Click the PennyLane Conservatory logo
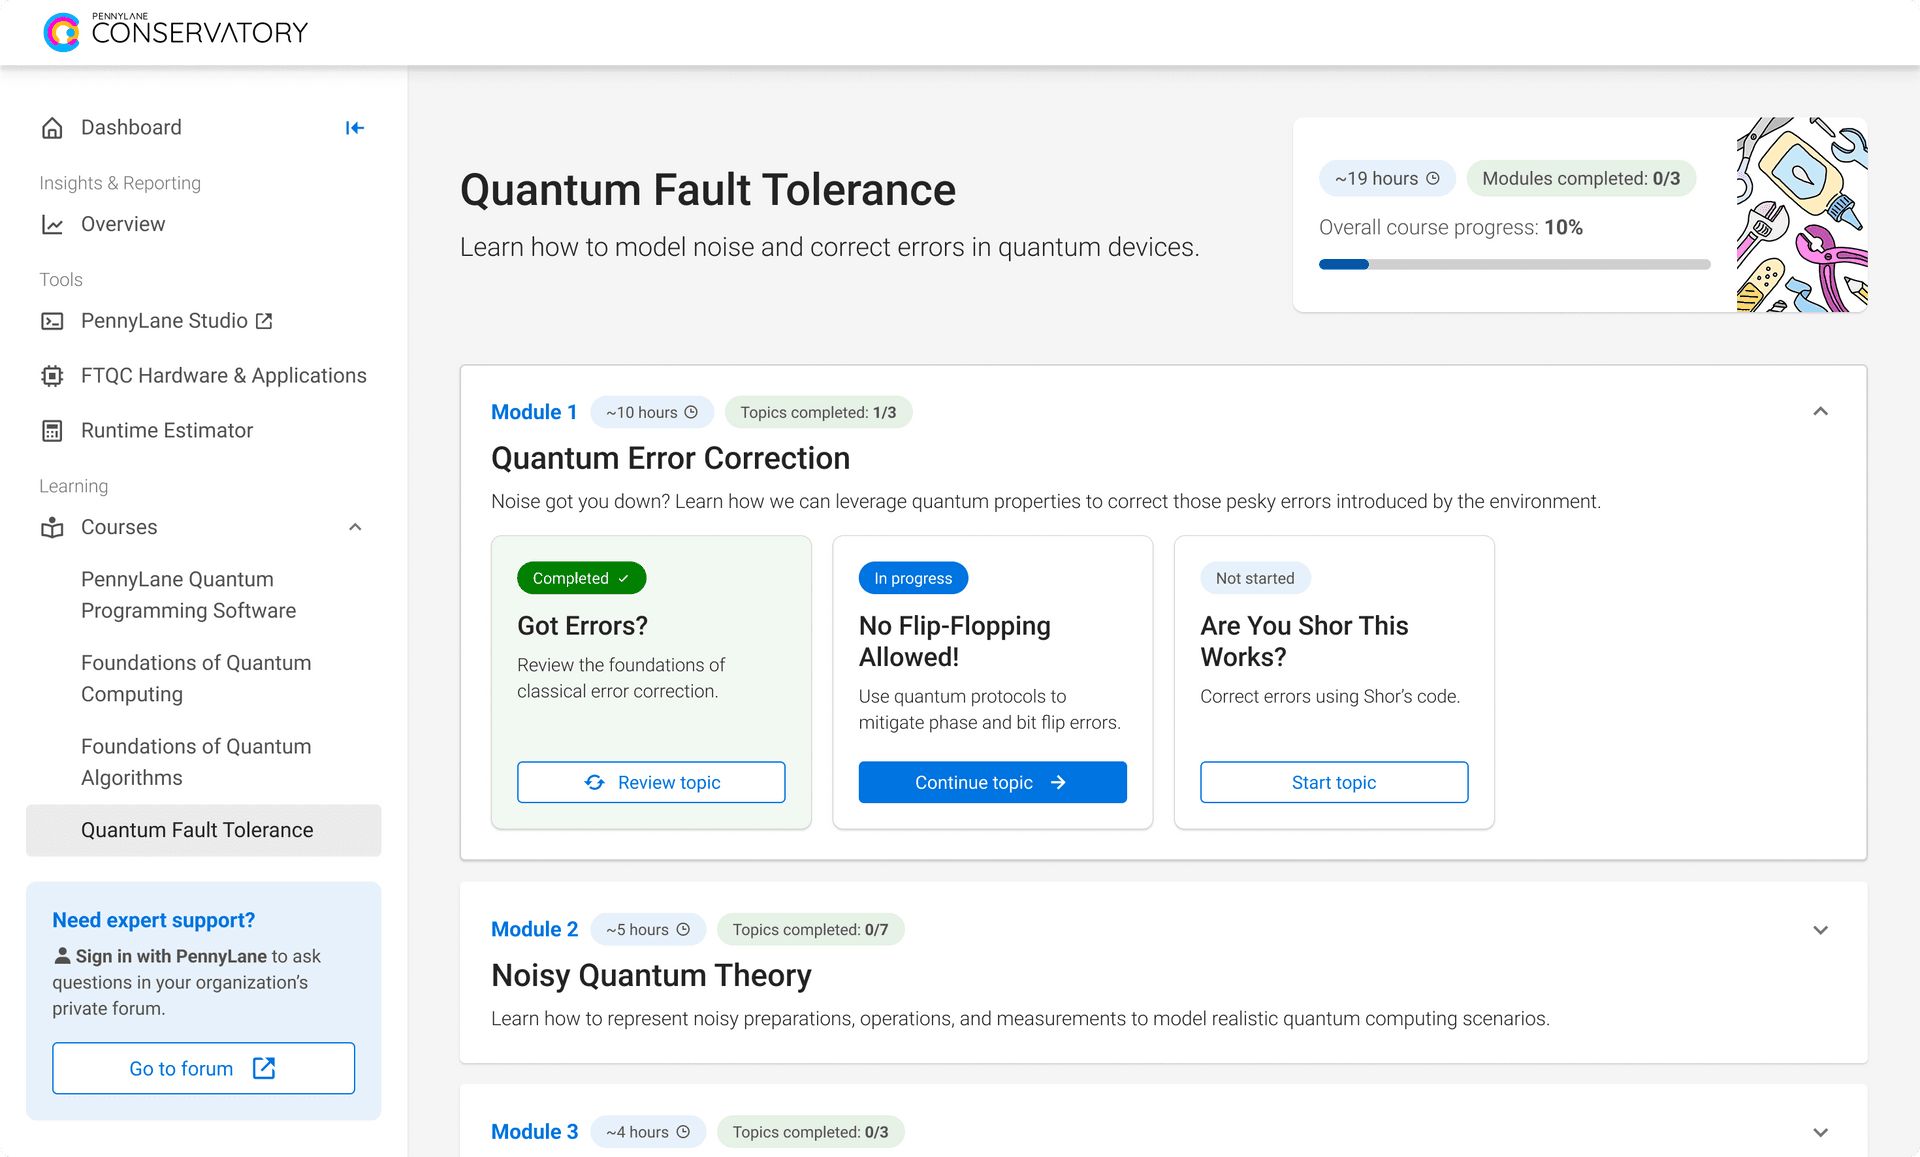 point(176,32)
